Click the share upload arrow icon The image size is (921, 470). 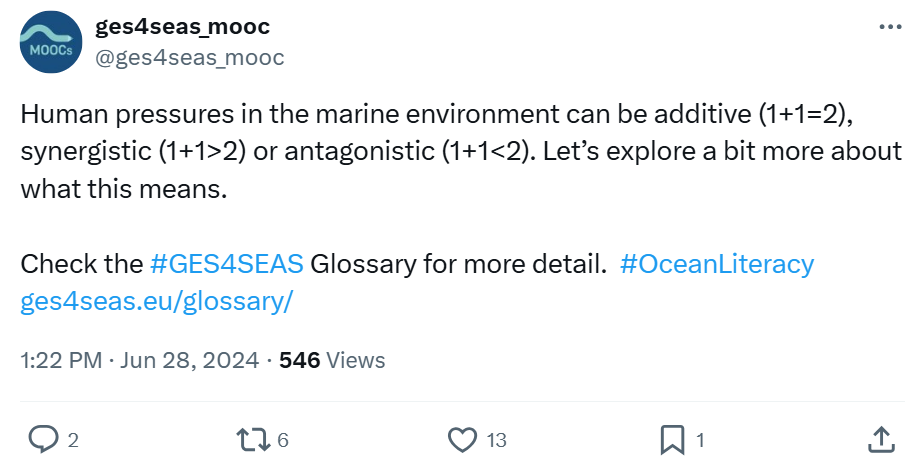[880, 440]
